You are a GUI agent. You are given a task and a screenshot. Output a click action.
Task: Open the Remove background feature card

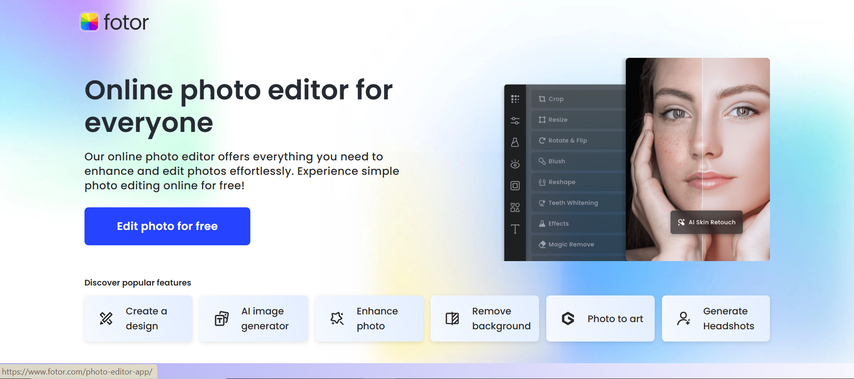(x=485, y=319)
